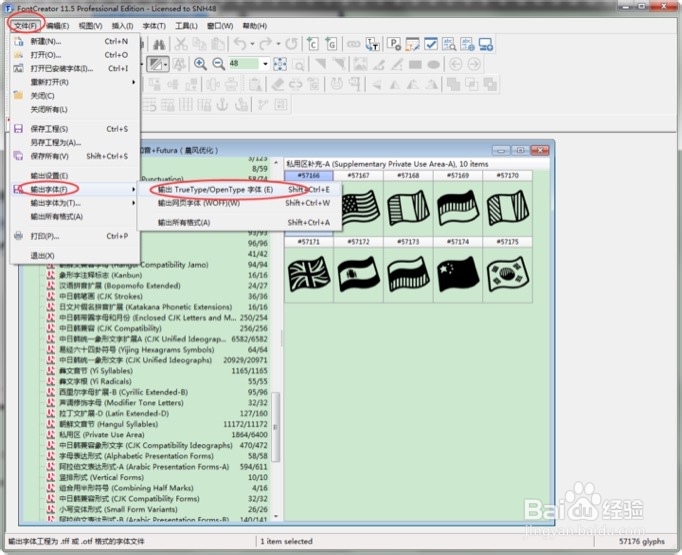This screenshot has height=555, width=682.
Task: Click the glyph transform (TT) icon
Action: (372, 44)
